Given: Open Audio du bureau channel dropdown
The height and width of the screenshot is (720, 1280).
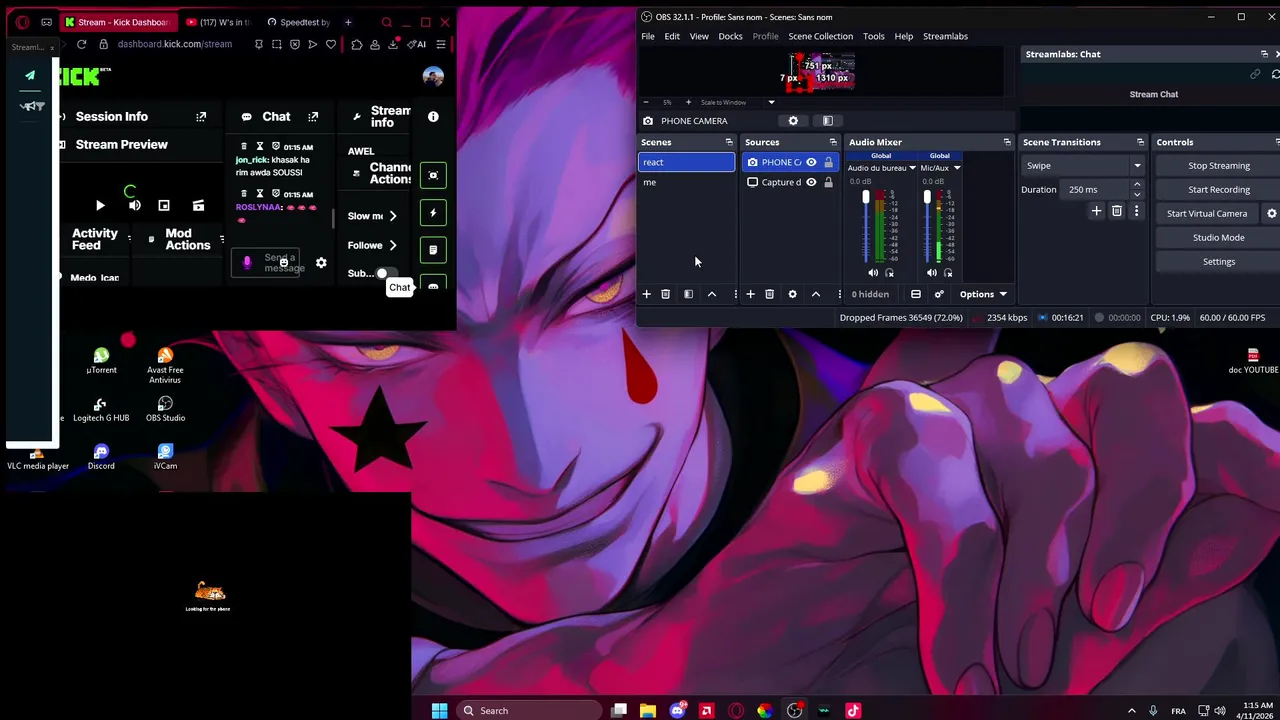Looking at the screenshot, I should pyautogui.click(x=912, y=168).
